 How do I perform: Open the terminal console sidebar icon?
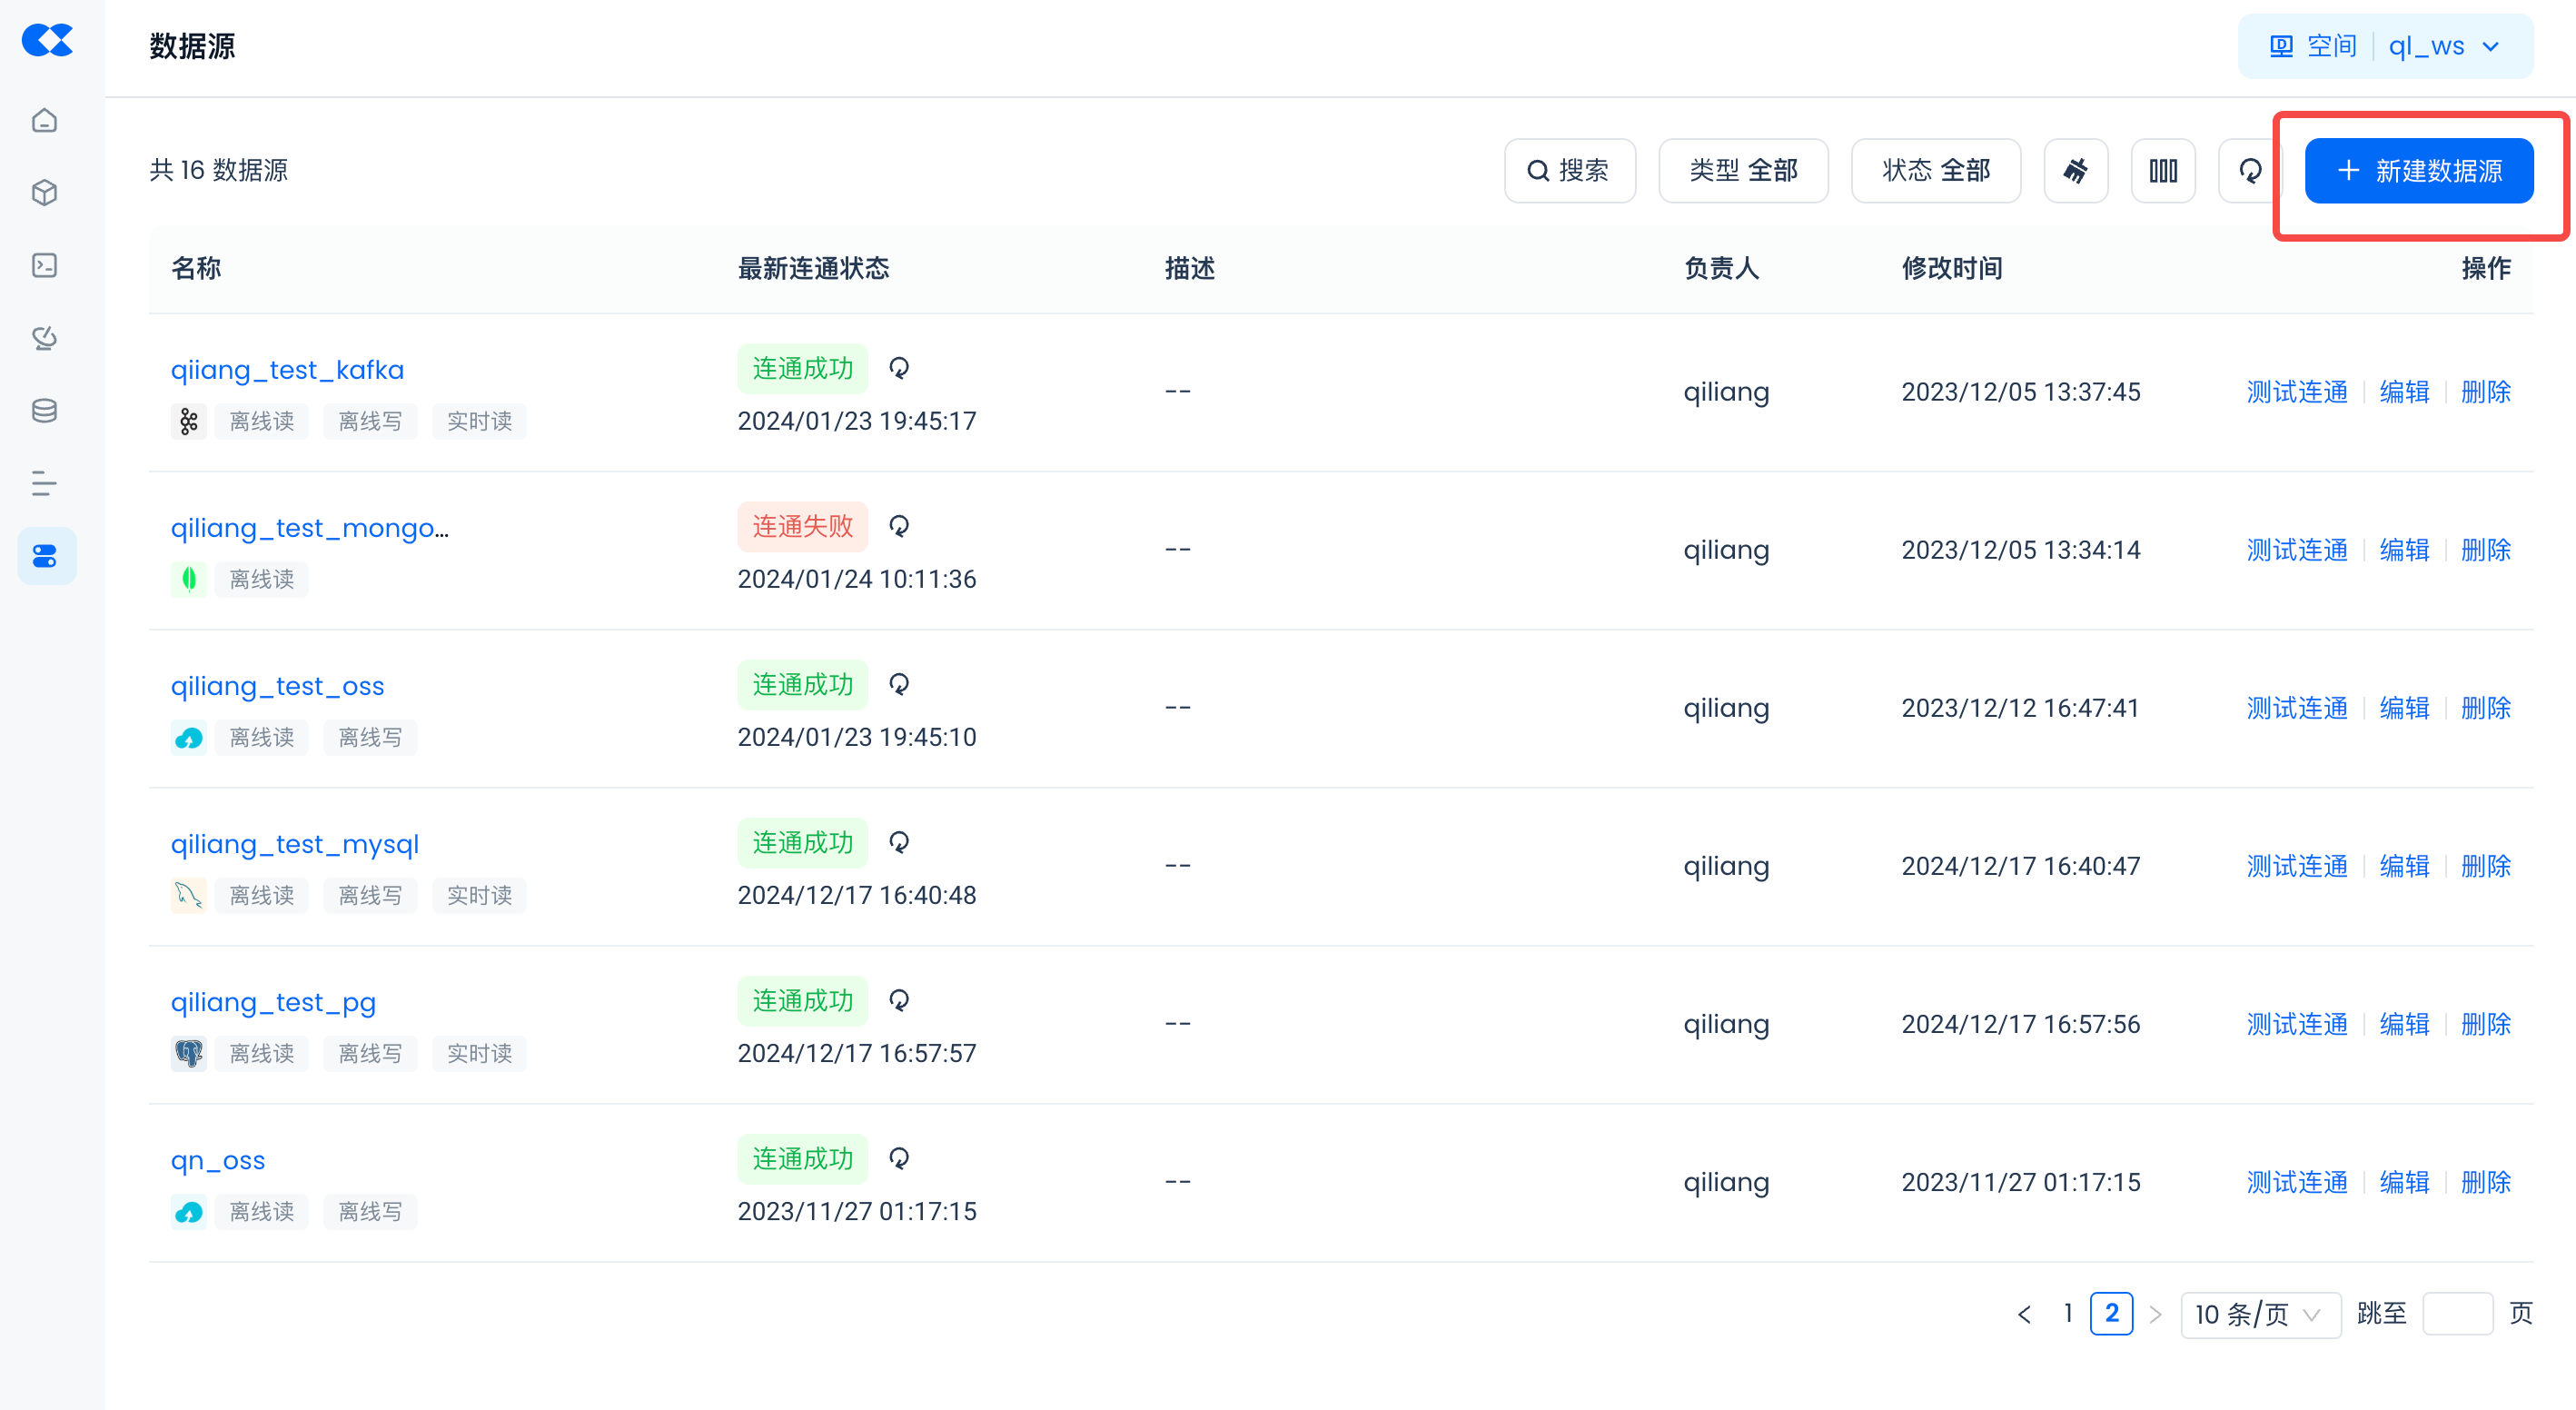pyautogui.click(x=45, y=265)
